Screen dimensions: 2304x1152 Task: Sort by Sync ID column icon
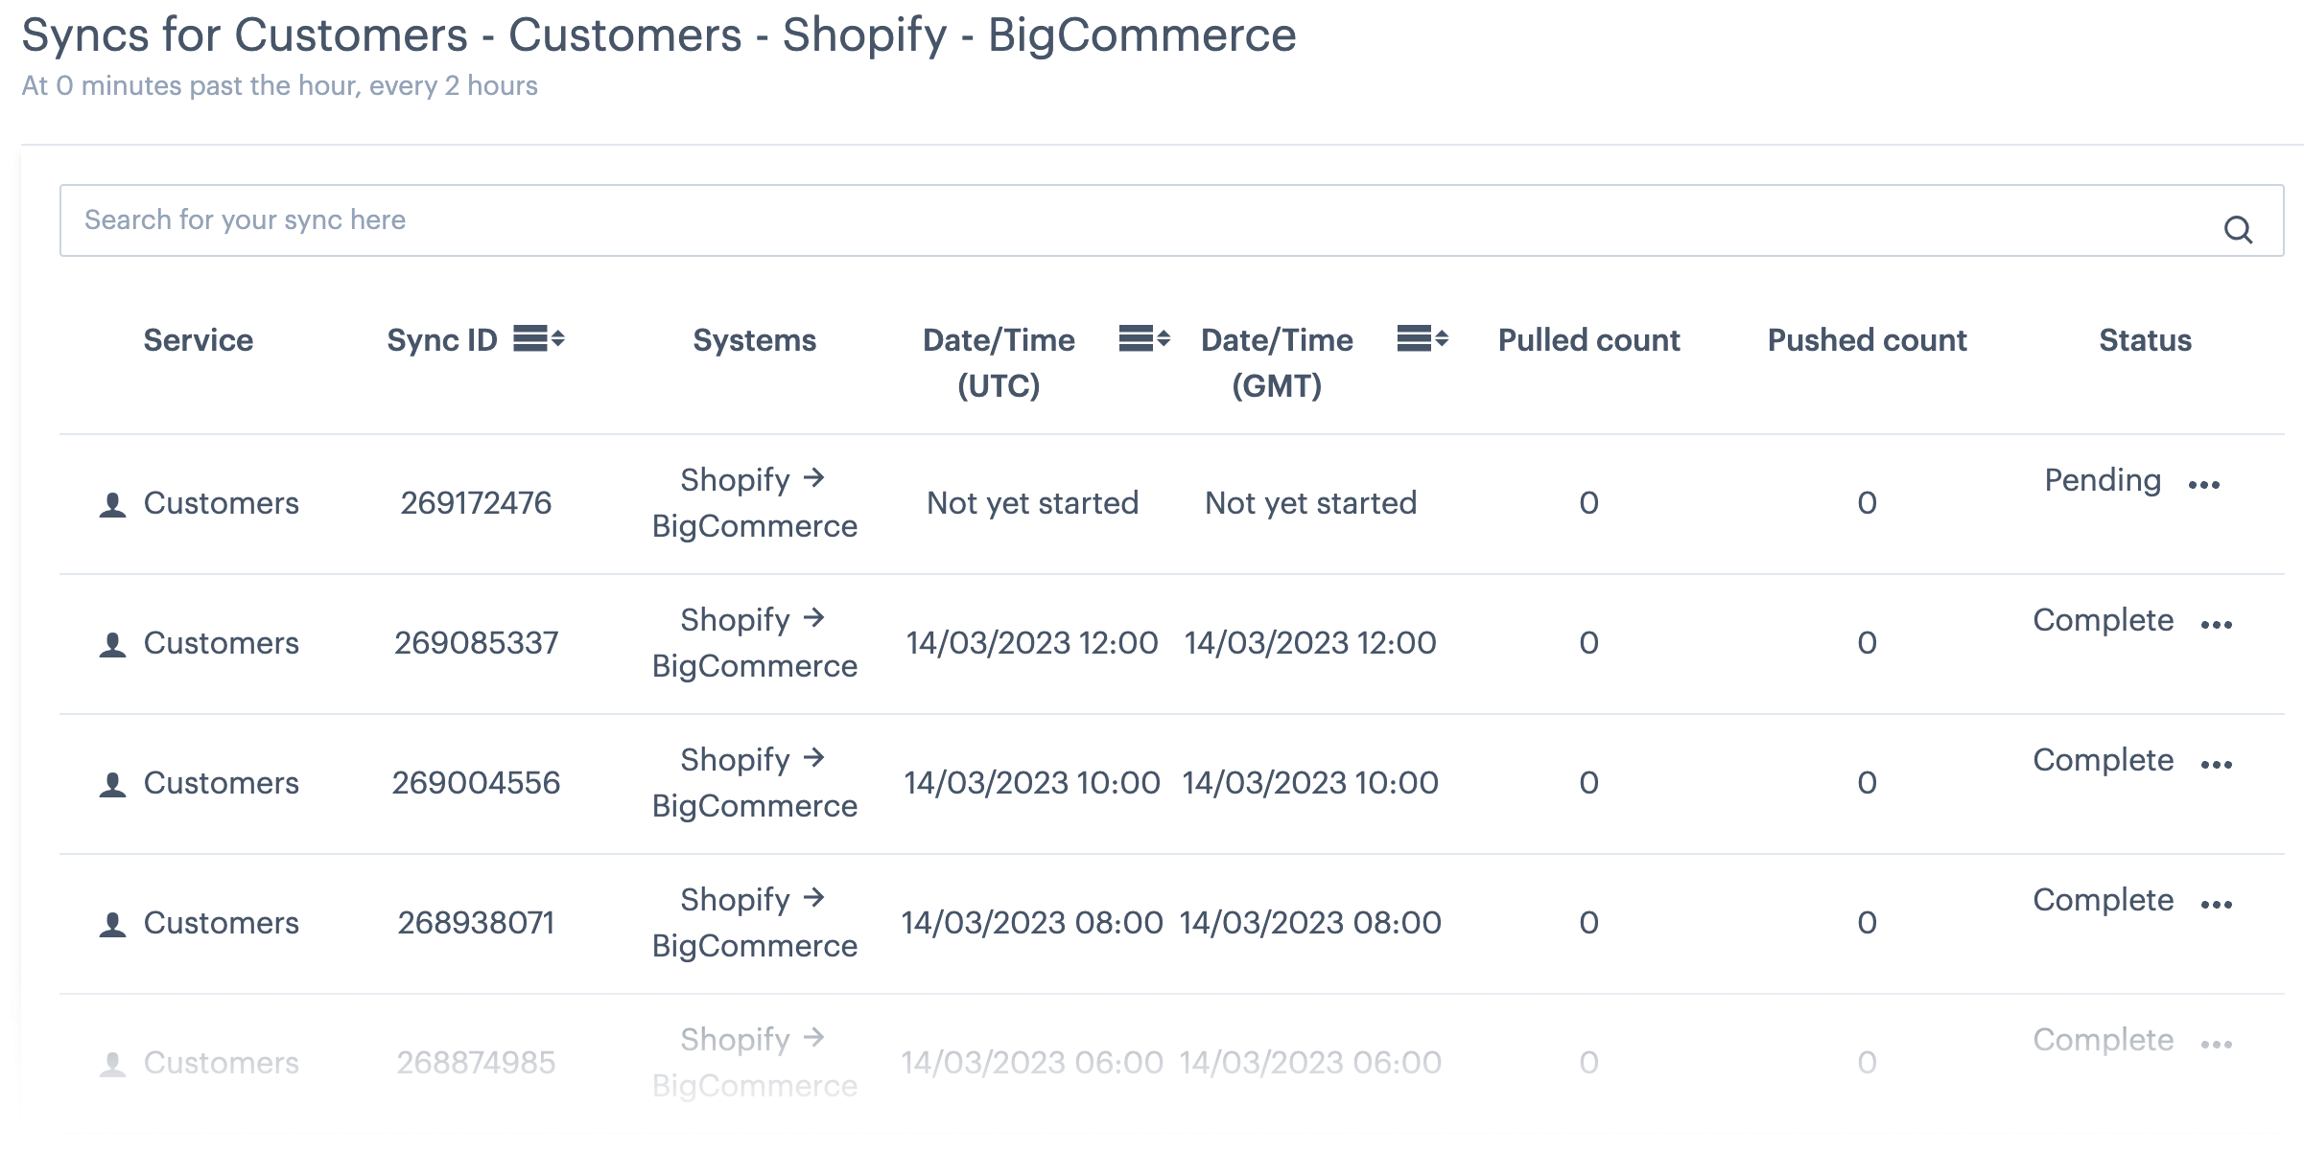click(539, 339)
